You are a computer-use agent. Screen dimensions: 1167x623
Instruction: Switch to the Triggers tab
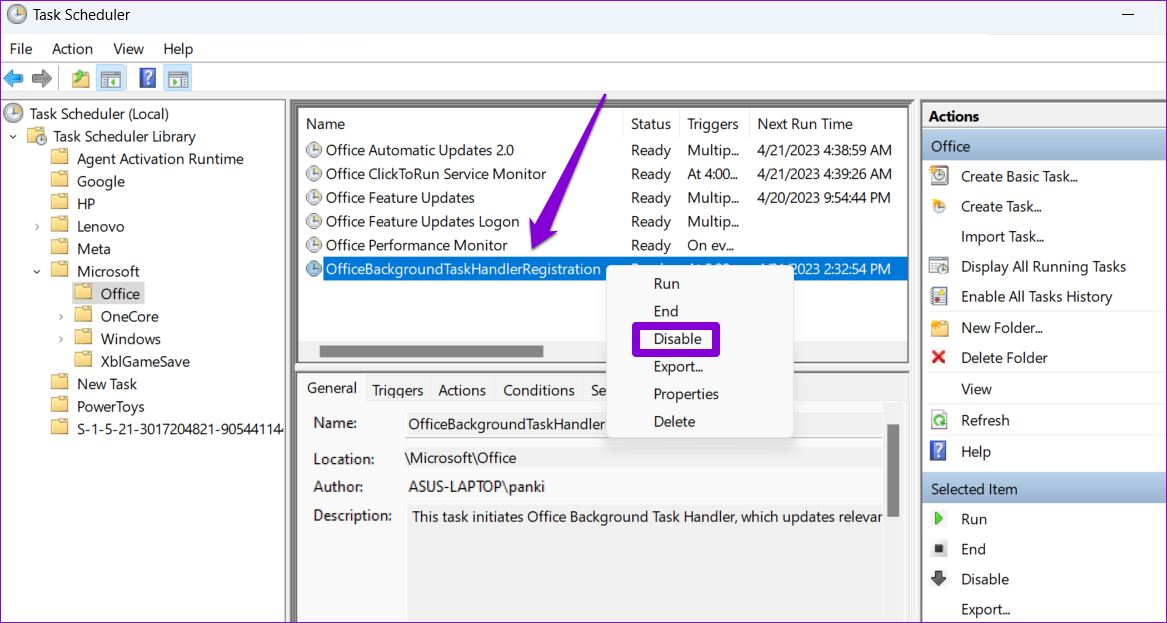click(396, 389)
